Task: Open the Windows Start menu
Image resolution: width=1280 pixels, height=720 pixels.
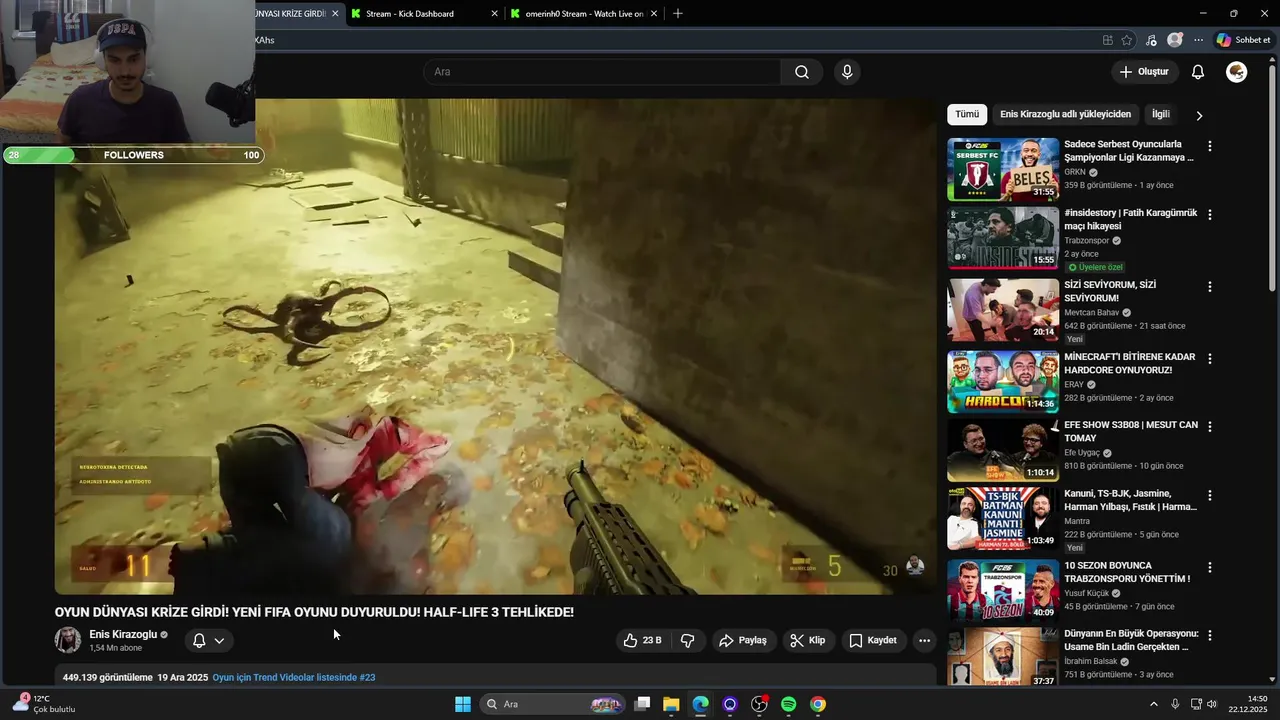Action: [x=463, y=704]
